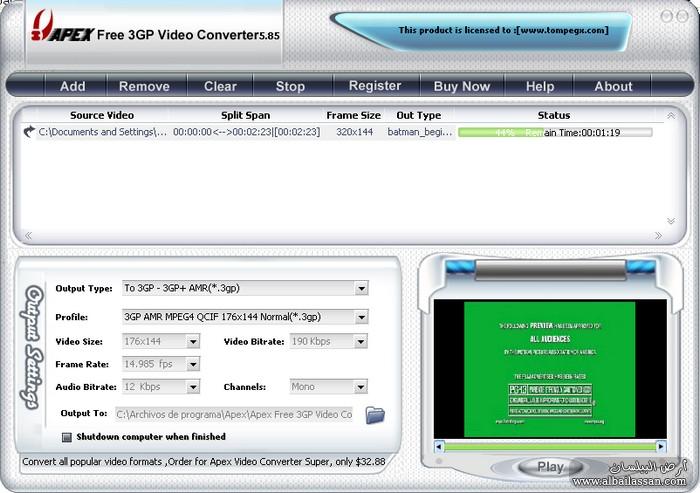Screen dimensions: 700x493
Task: Click the preview seek right arrow
Action: (x=661, y=446)
